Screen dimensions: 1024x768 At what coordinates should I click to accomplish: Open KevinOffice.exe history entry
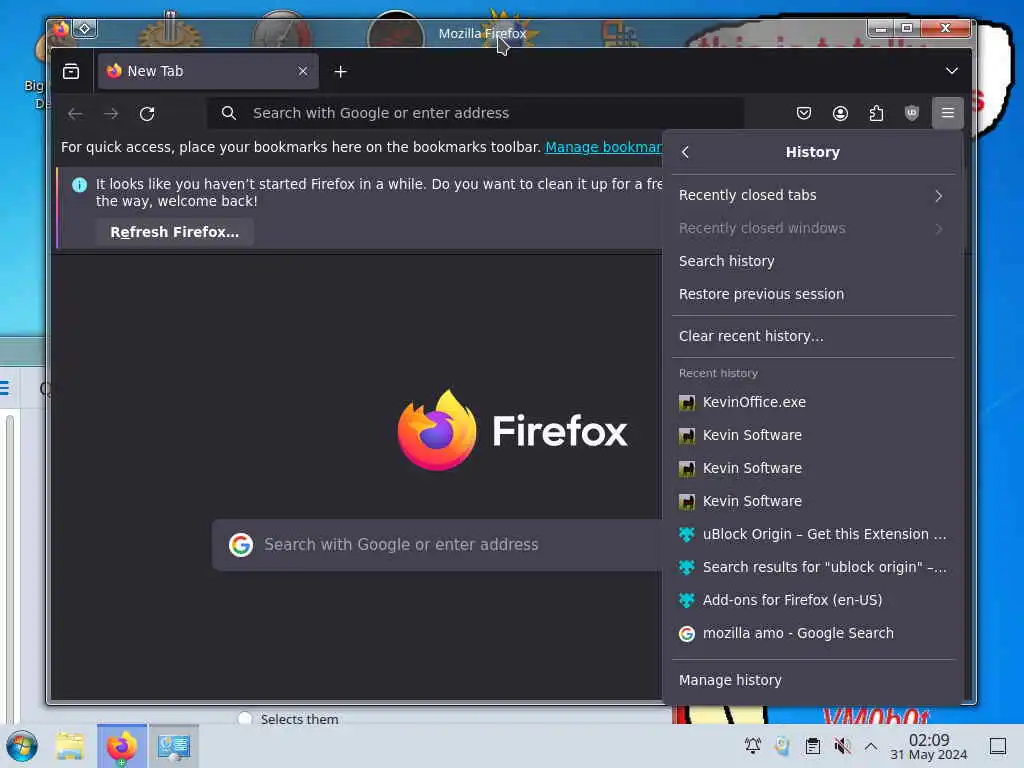click(812, 402)
